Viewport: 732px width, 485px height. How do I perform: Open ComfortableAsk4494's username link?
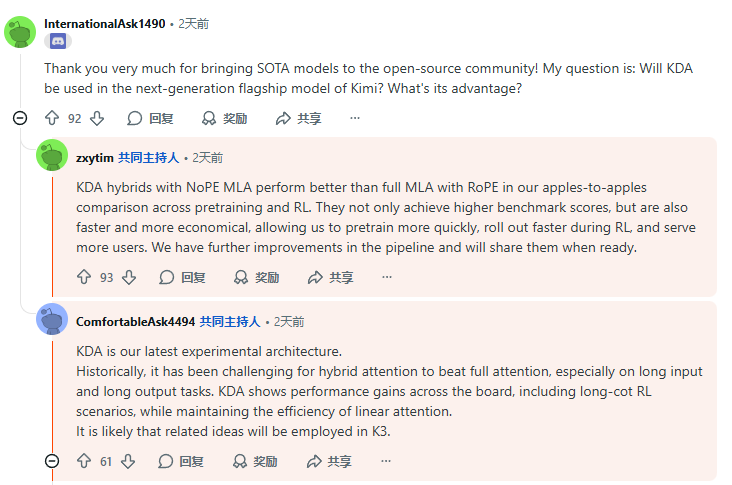(135, 321)
